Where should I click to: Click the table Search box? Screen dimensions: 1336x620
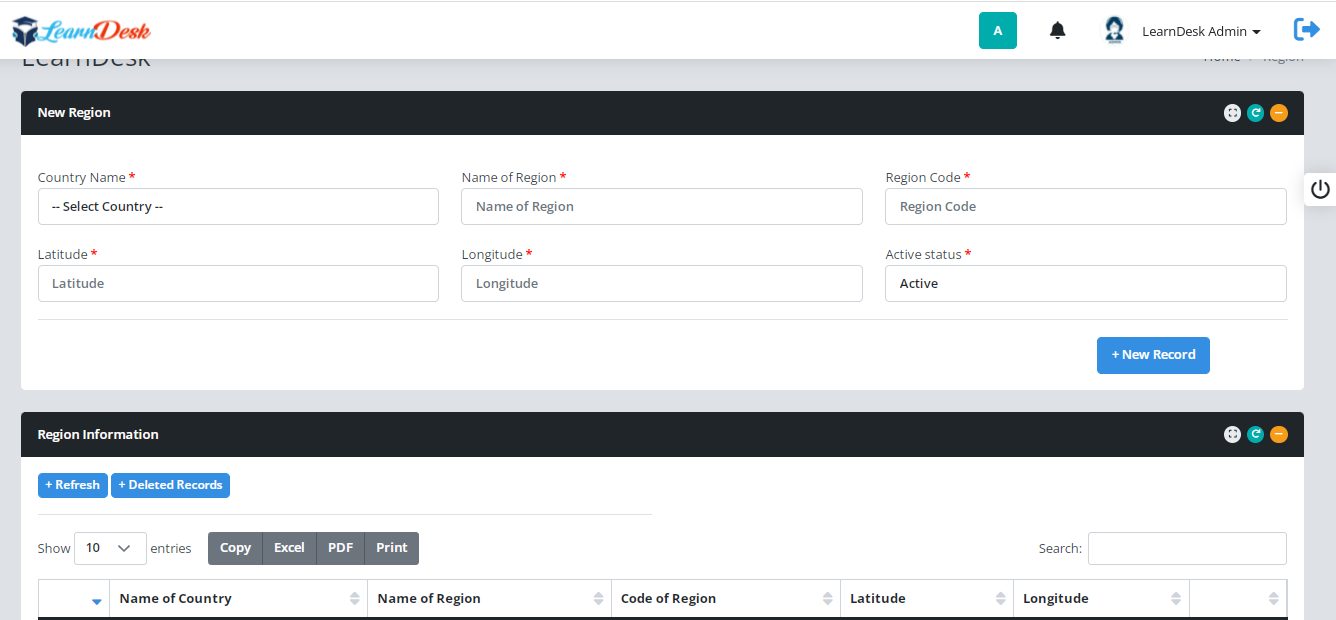1187,548
